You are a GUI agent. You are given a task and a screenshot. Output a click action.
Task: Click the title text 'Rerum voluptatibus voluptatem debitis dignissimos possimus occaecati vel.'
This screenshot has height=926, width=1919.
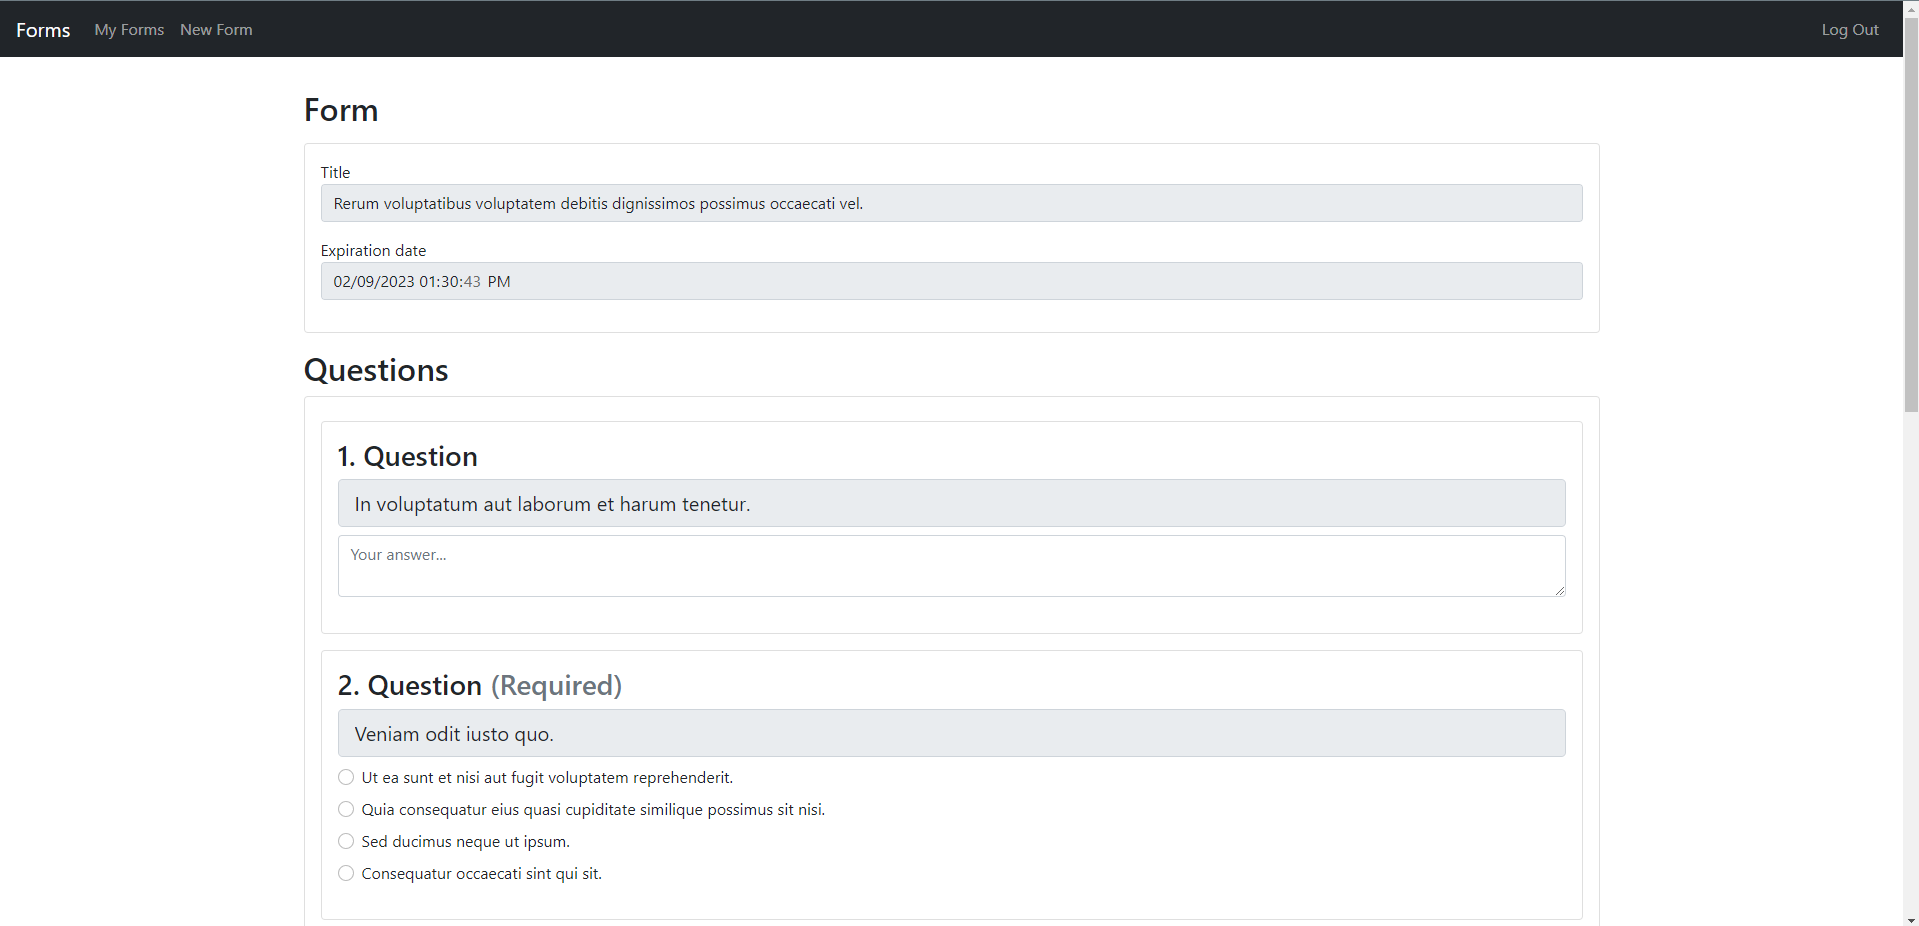[x=597, y=203]
